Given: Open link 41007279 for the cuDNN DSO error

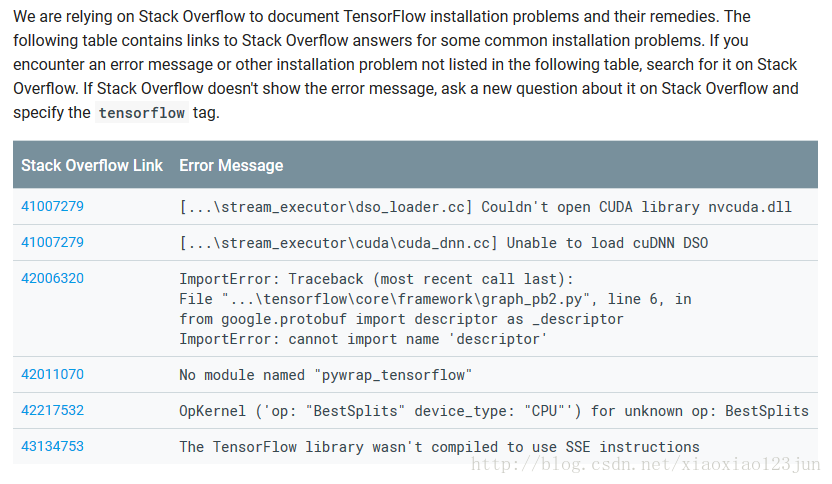Looking at the screenshot, I should click(53, 243).
